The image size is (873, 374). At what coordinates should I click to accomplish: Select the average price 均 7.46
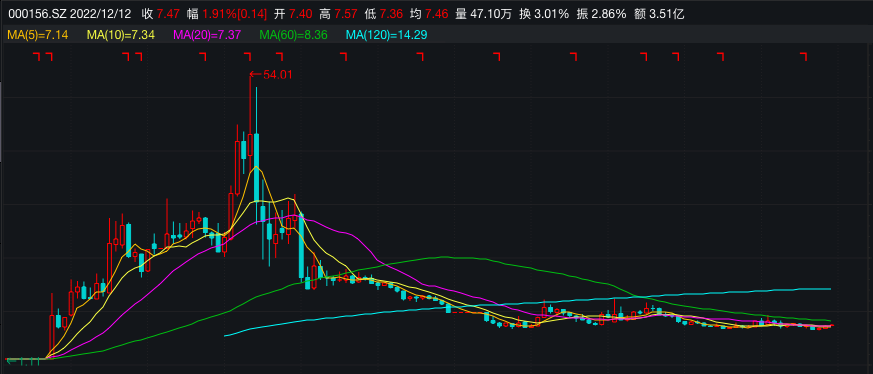click(x=429, y=14)
